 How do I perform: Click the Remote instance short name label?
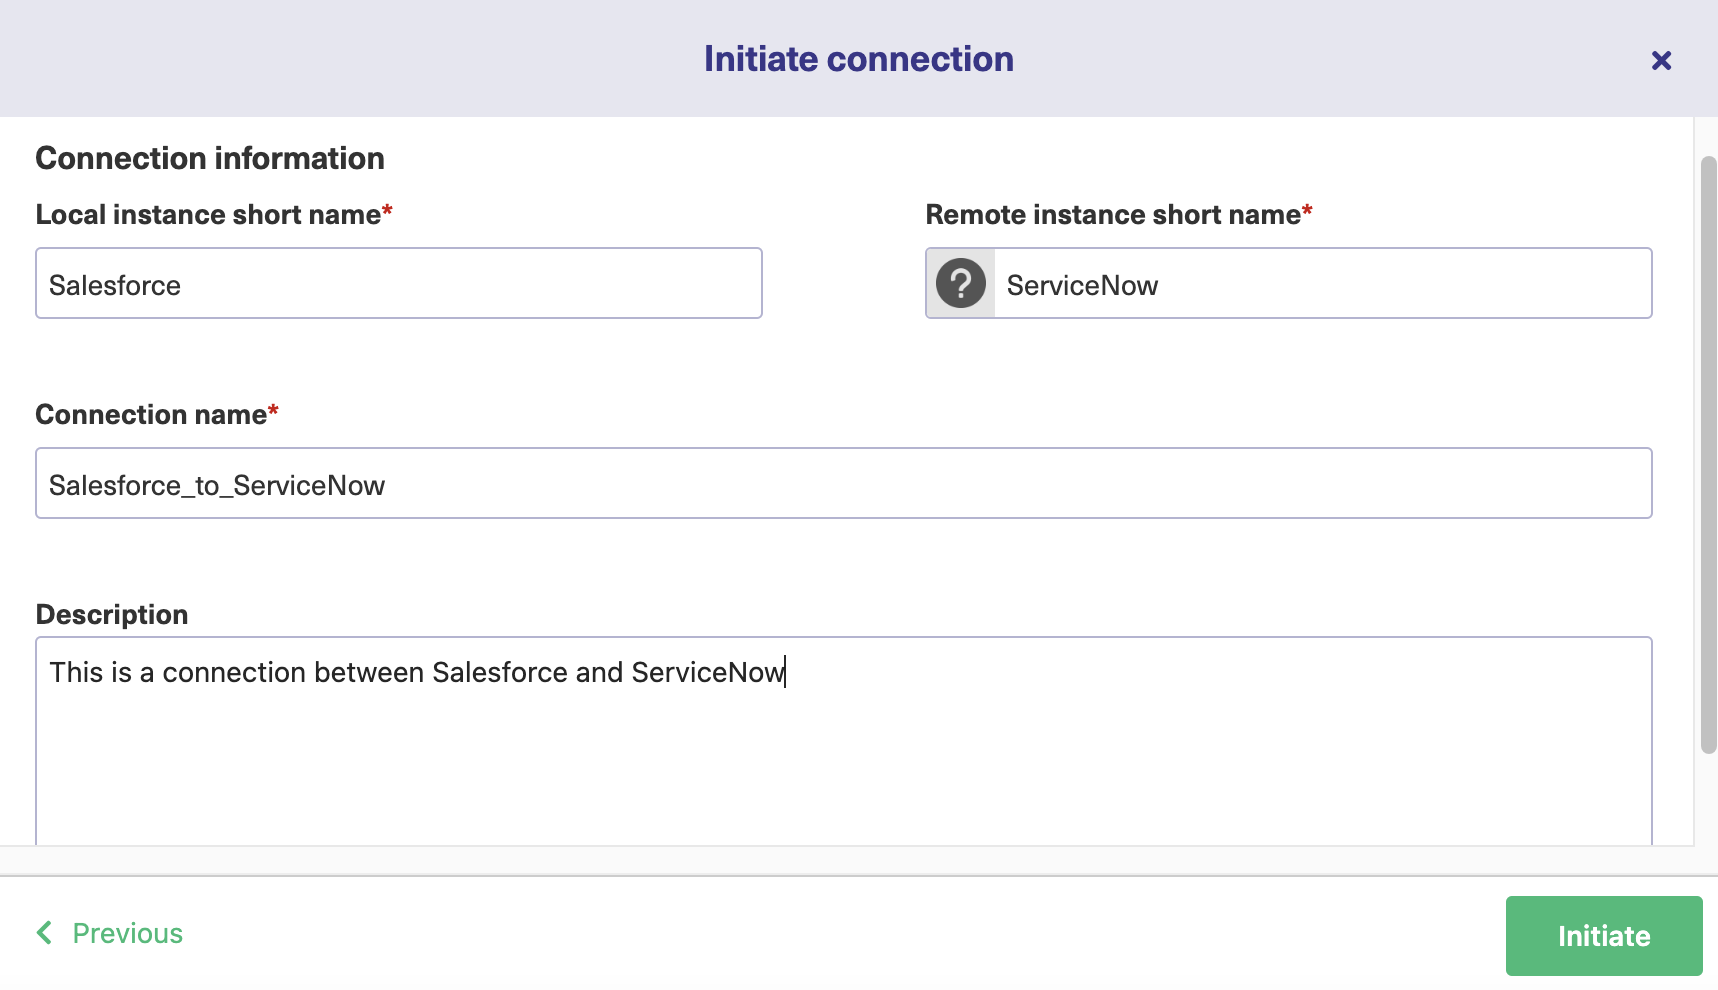pos(1113,214)
